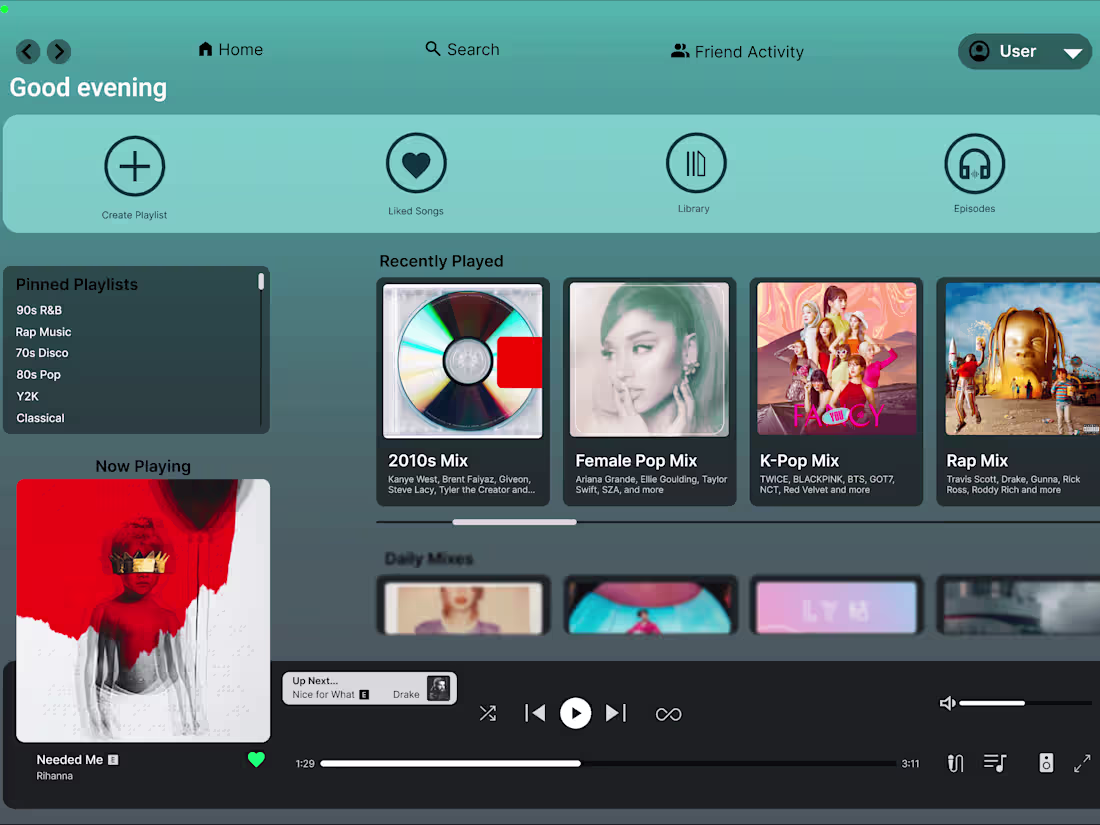Mute using the volume speaker icon

pyautogui.click(x=947, y=703)
